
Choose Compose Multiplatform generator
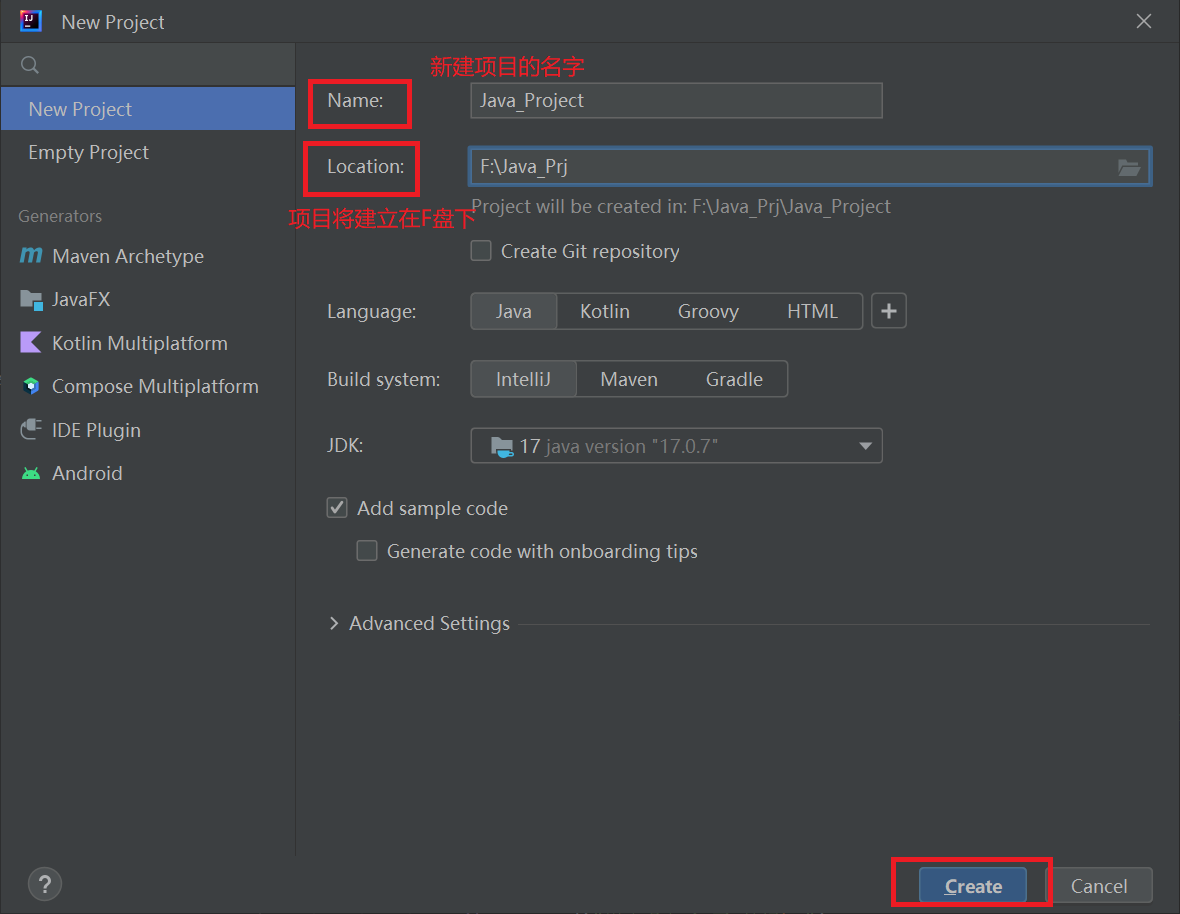148,386
